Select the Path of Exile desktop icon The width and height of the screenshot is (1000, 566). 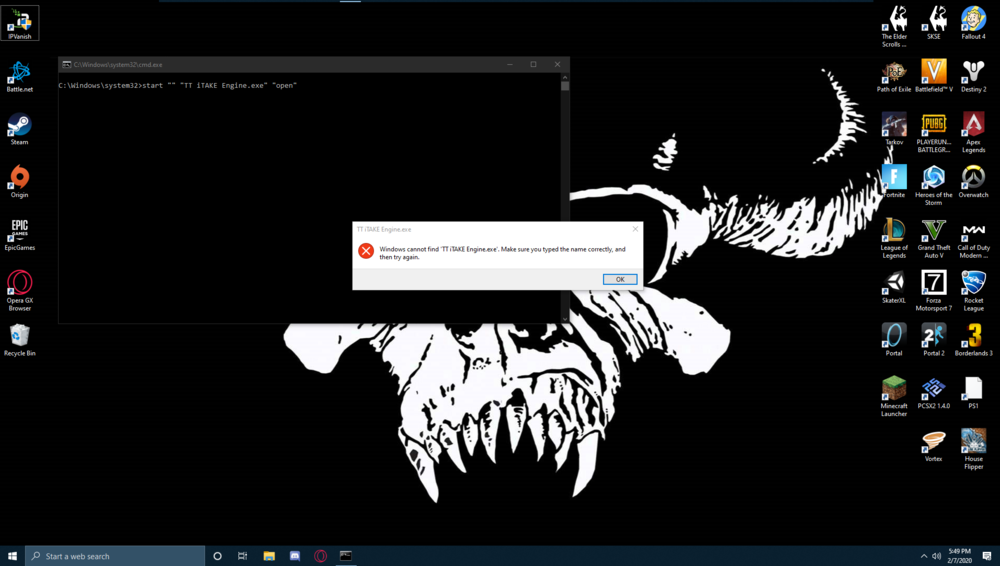894,76
